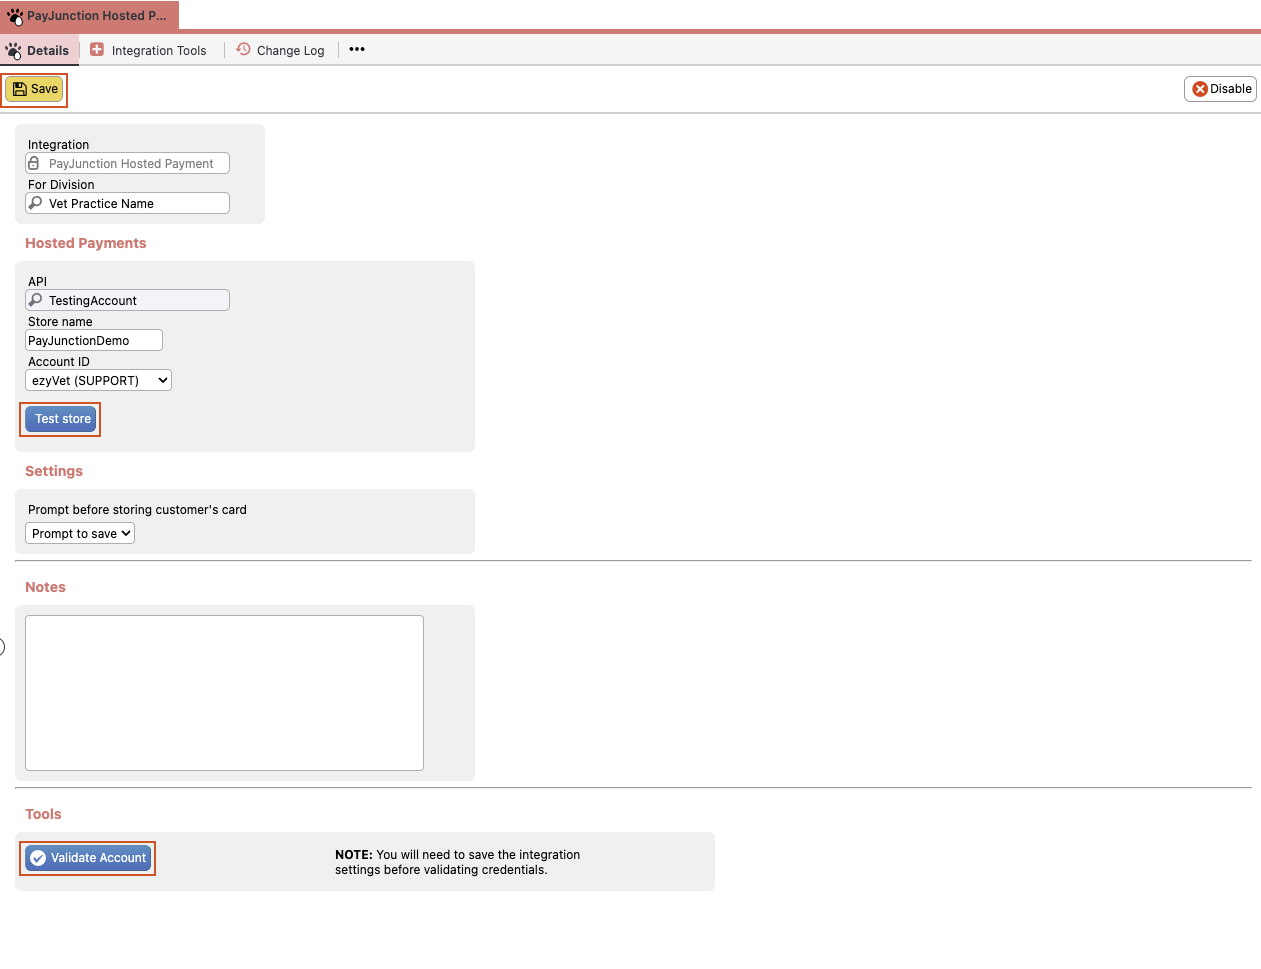
Task: Click the Tools heading
Action: click(43, 814)
